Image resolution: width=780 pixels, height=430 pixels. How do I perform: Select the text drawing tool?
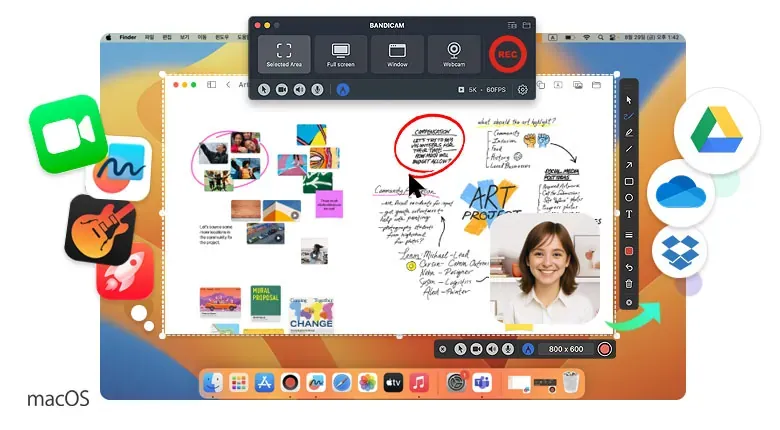pos(629,214)
